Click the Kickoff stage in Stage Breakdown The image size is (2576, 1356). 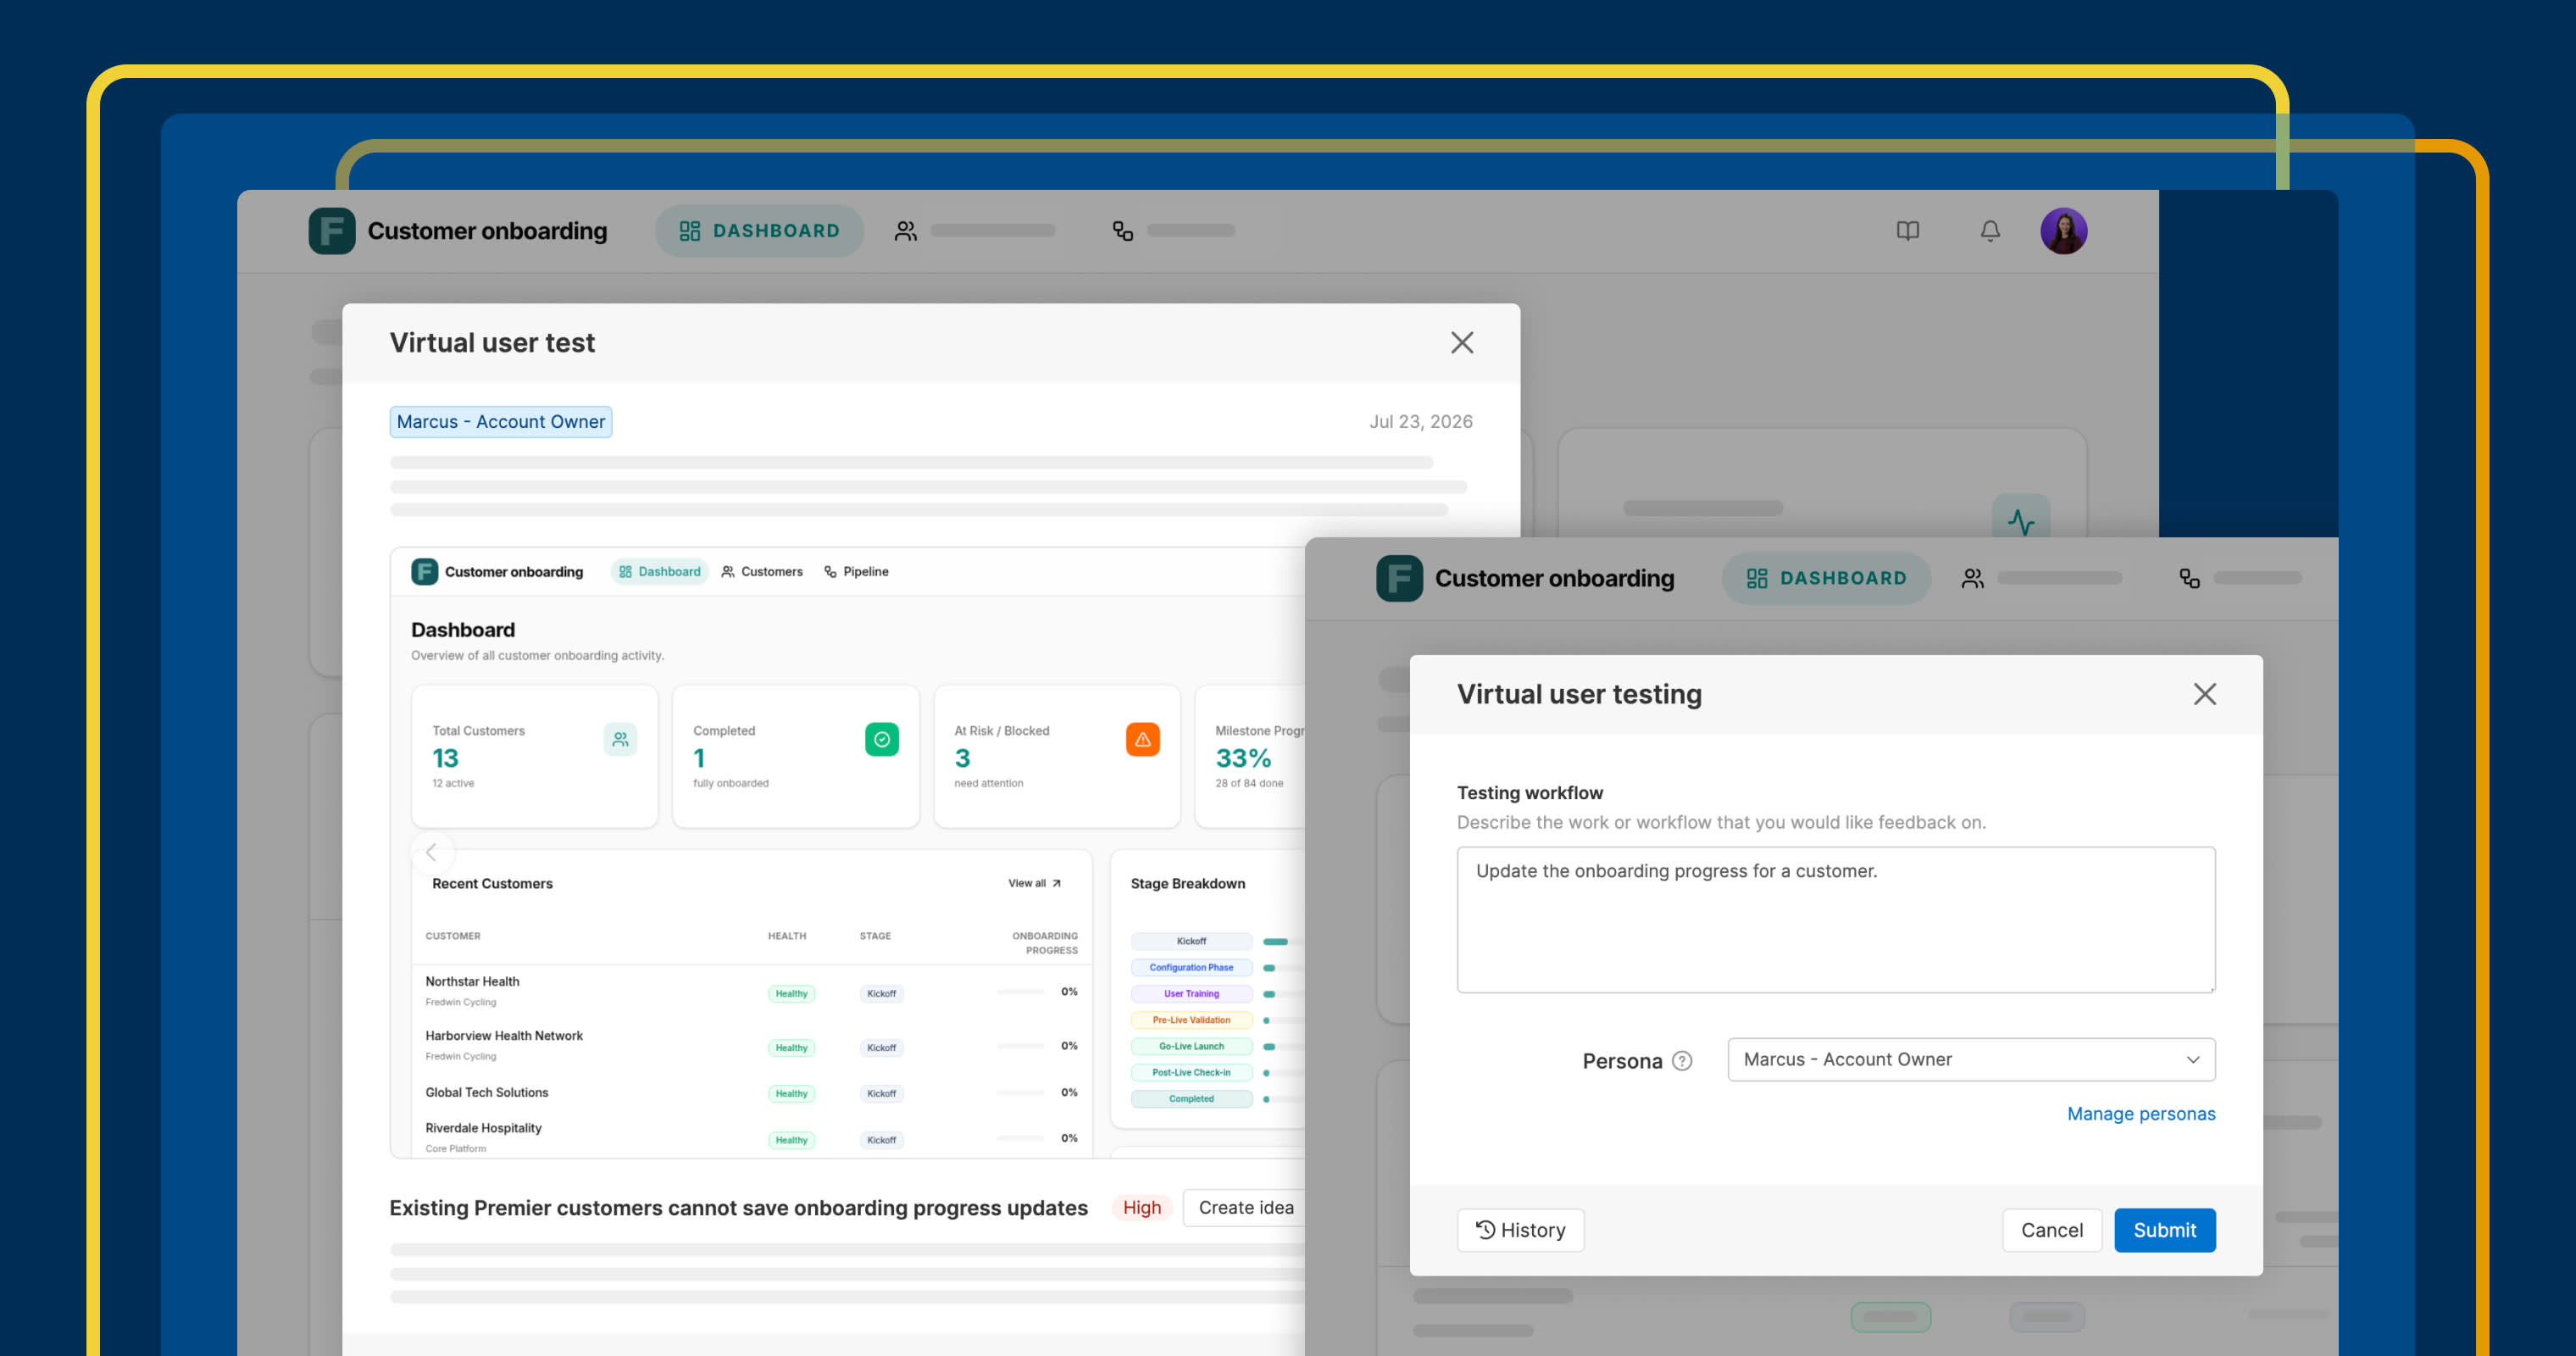coord(1191,941)
